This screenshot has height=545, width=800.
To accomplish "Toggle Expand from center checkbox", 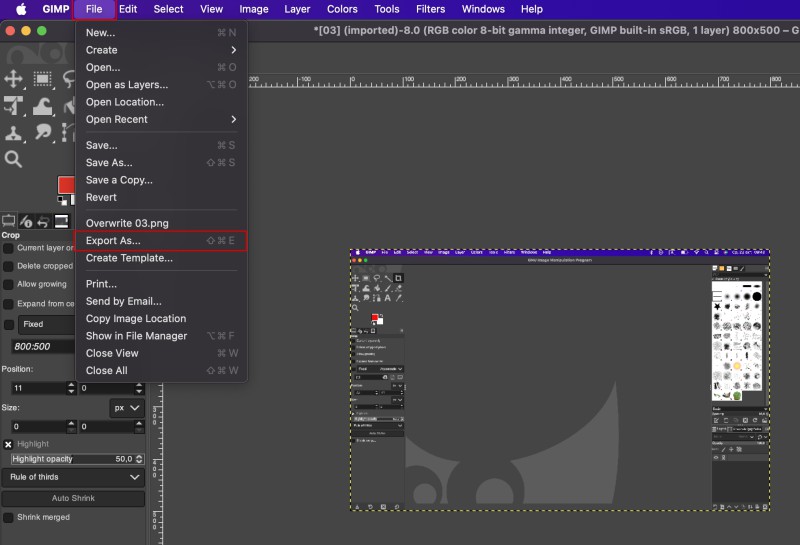I will coord(8,304).
